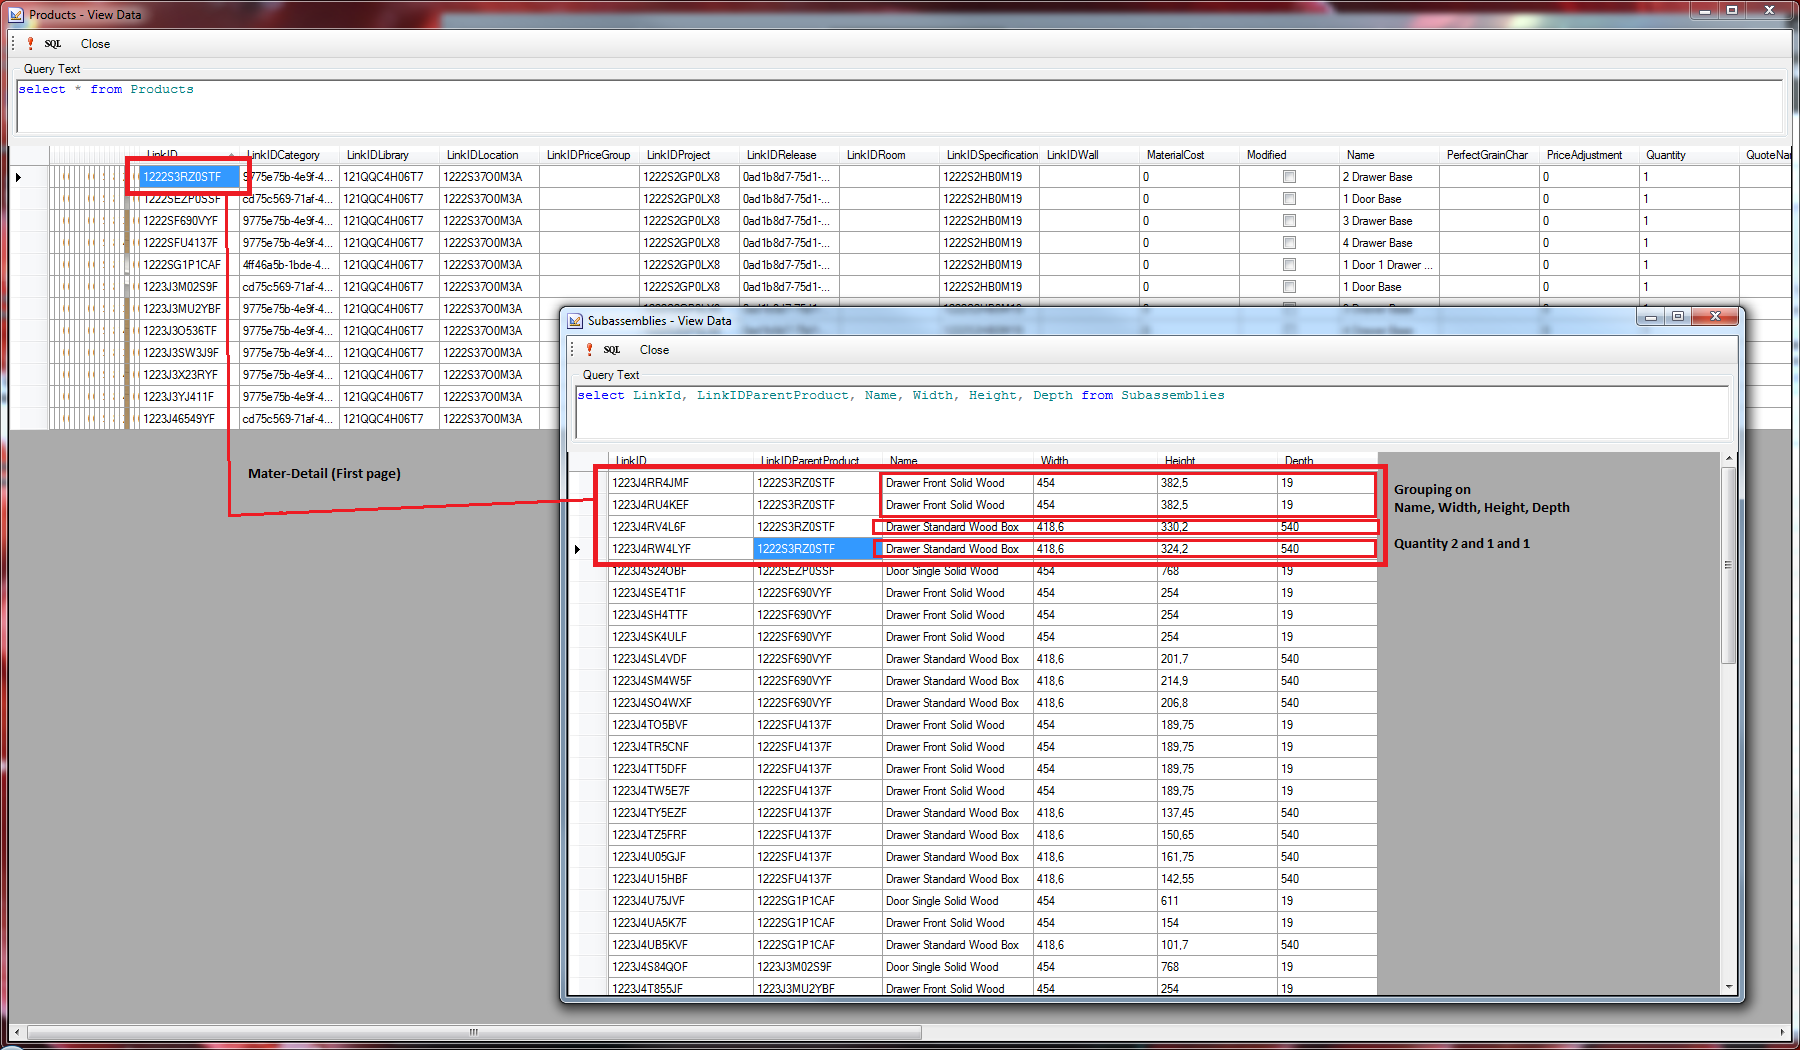Minimize the Subassemblies window
The height and width of the screenshot is (1050, 1800).
click(x=1651, y=316)
